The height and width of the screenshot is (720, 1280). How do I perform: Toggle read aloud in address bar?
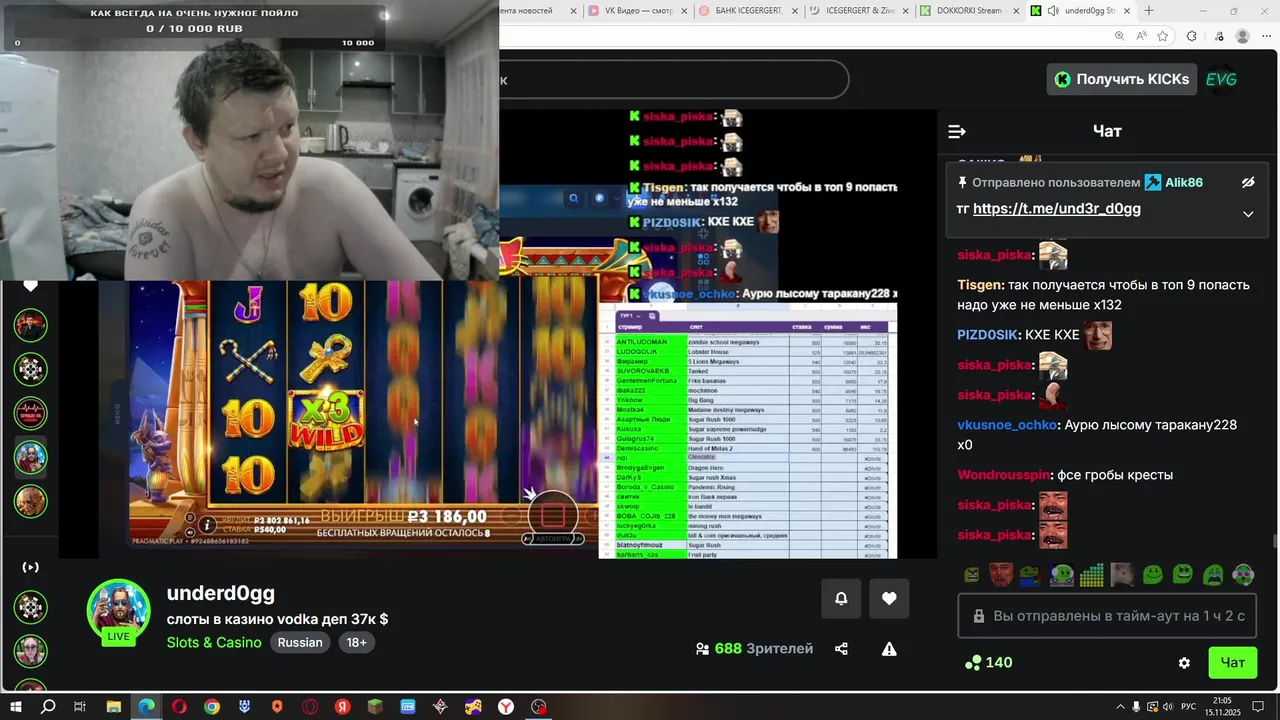click(1141, 36)
